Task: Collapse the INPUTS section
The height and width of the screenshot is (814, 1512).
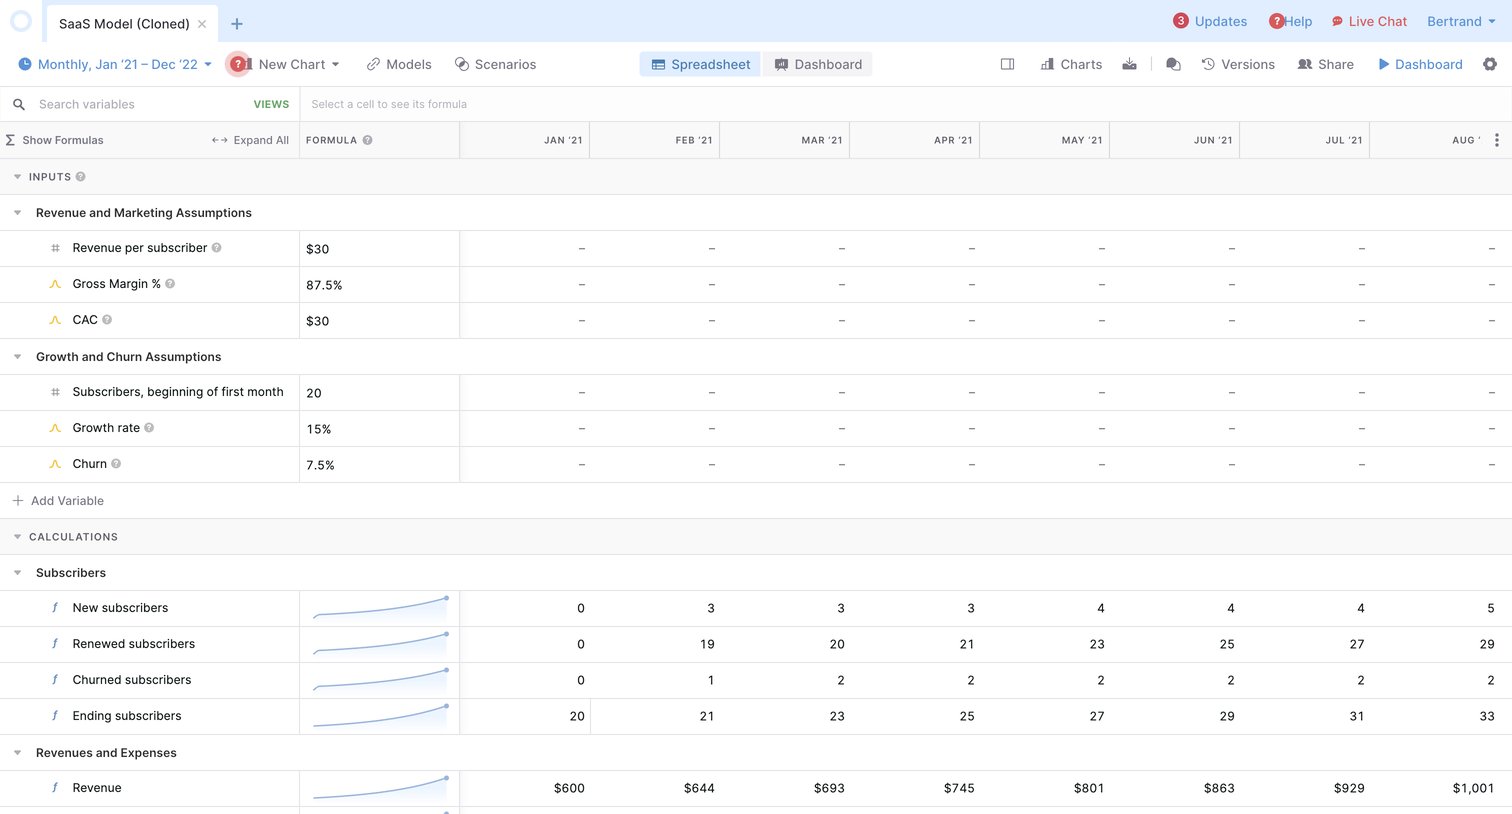Action: point(17,177)
